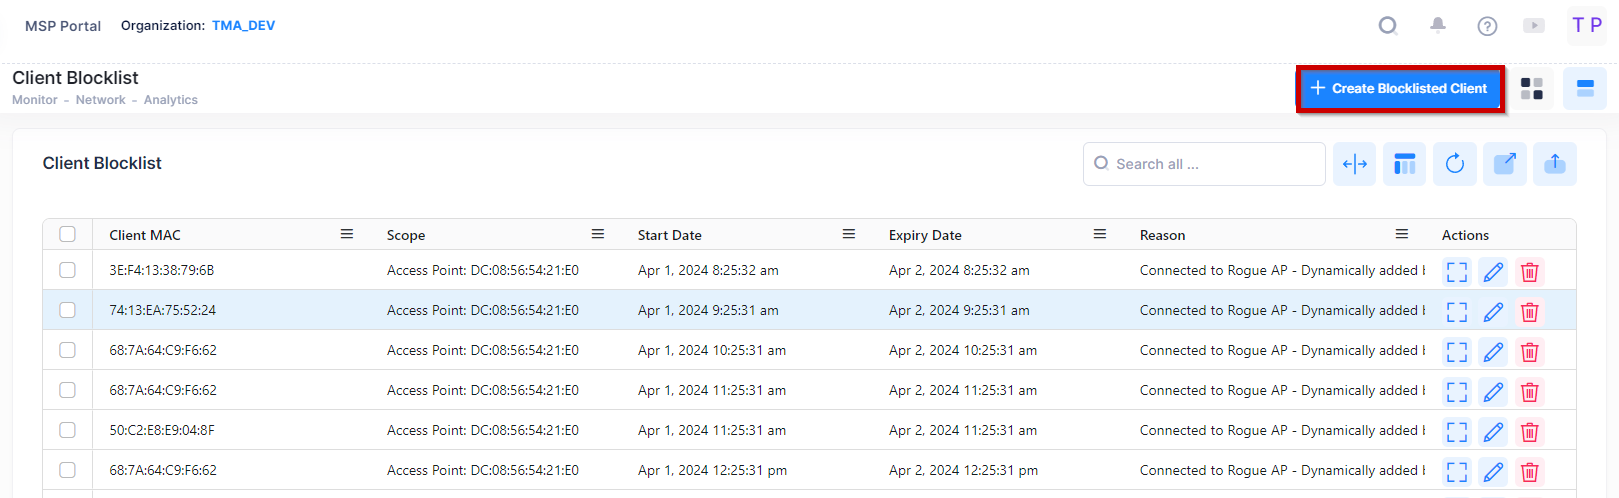Open Analytics from the breadcrumb
Viewport: 1619px width, 498px height.
[170, 100]
